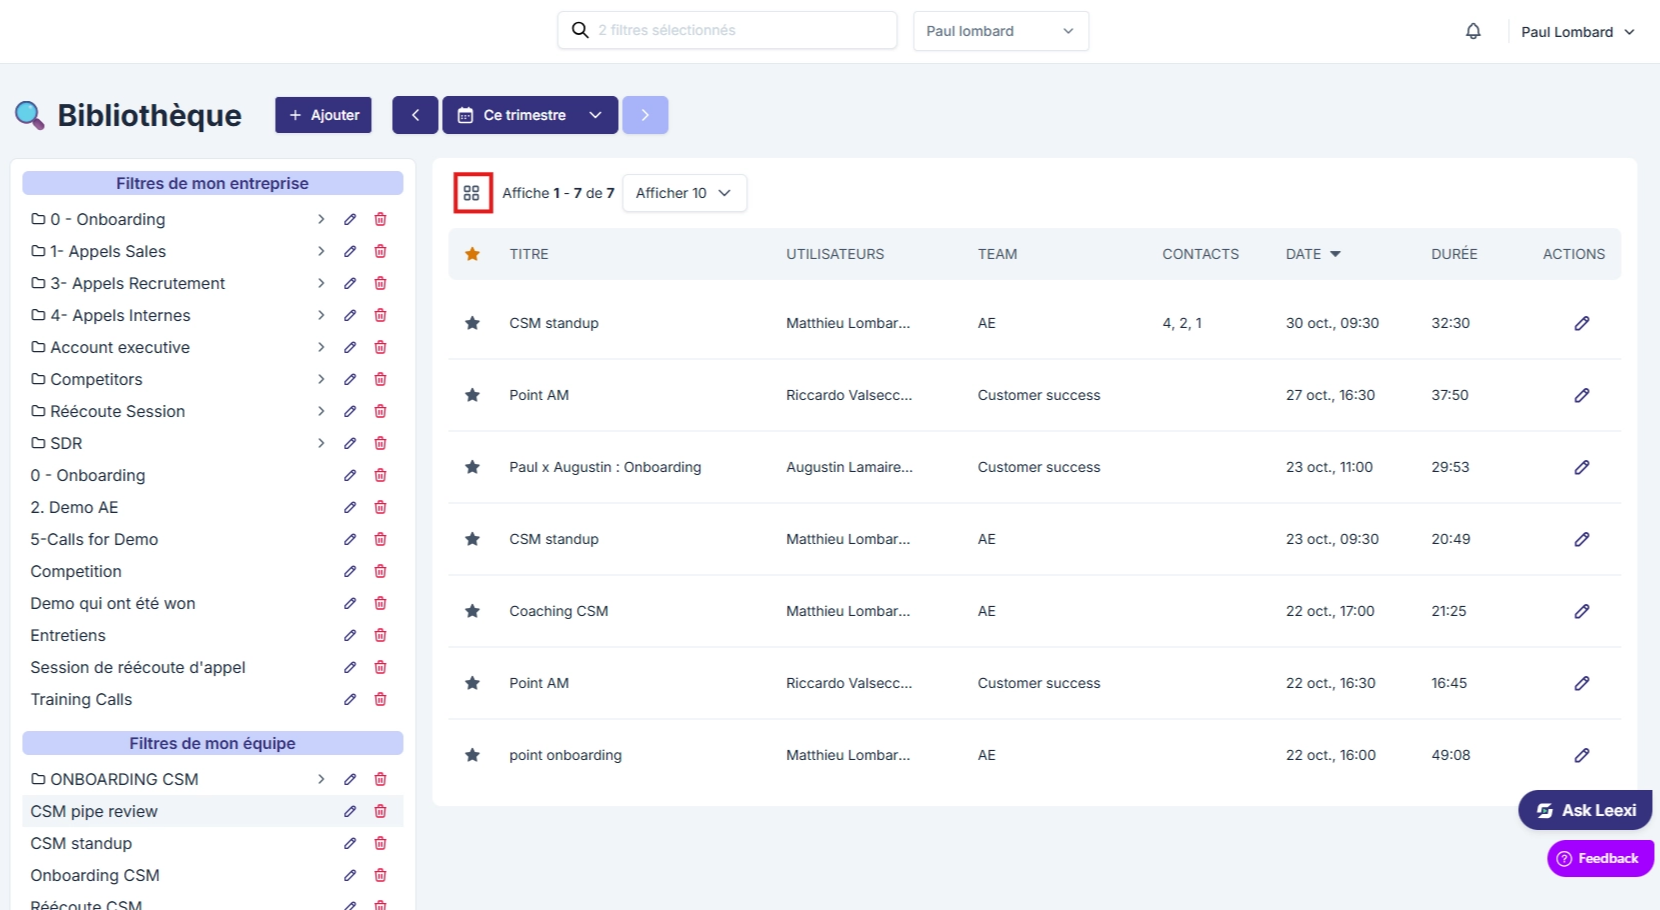Select the Training Calls filter
Screen dimensions: 1660x910
click(81, 699)
